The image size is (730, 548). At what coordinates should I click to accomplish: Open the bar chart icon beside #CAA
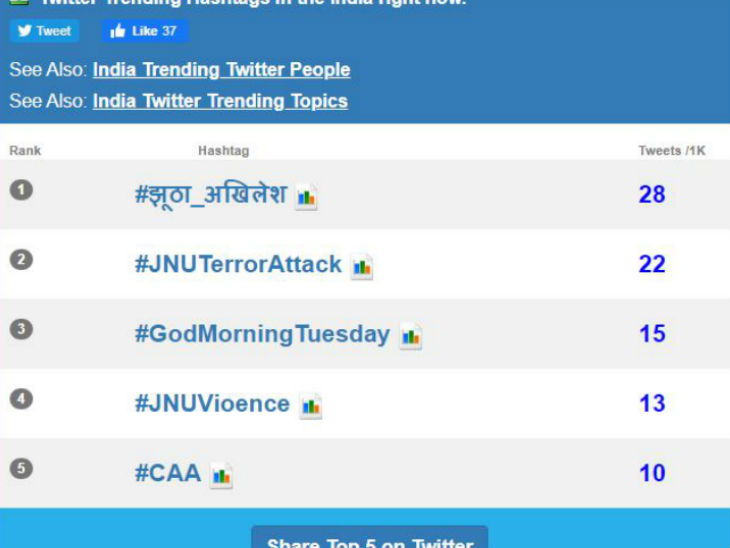click(222, 476)
